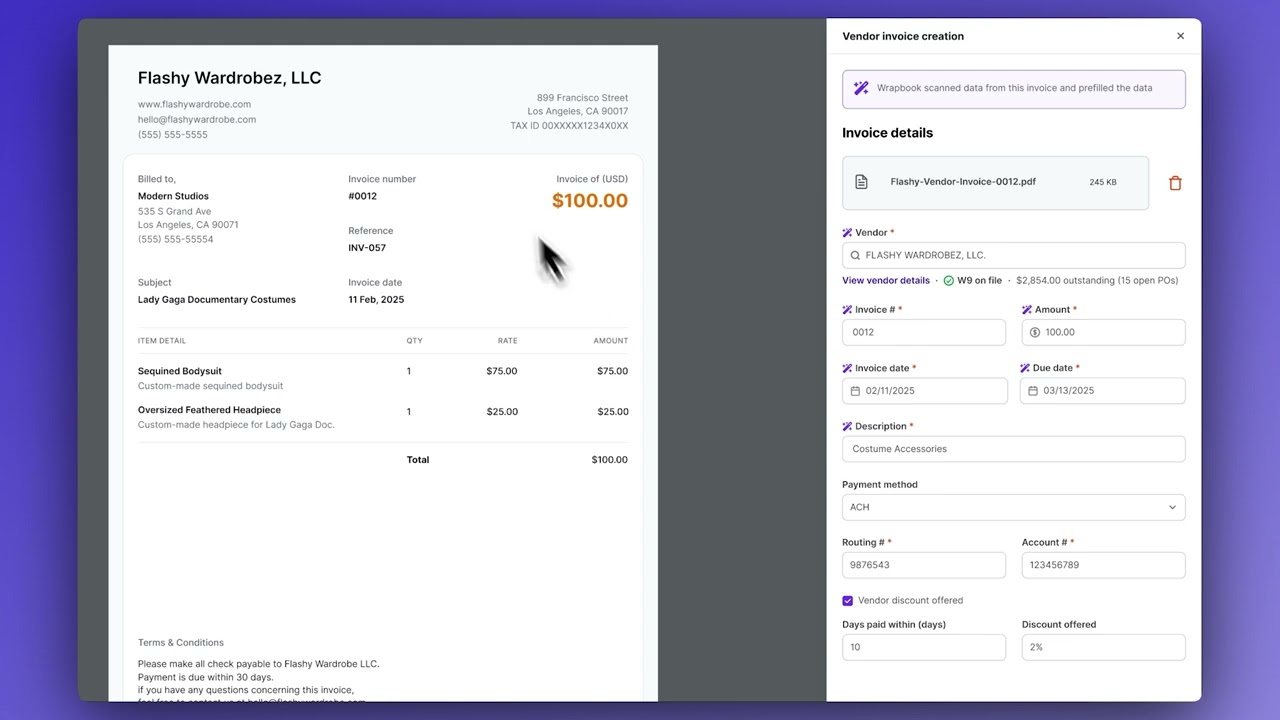Click the Invoice details heading
The image size is (1280, 720).
(x=887, y=133)
